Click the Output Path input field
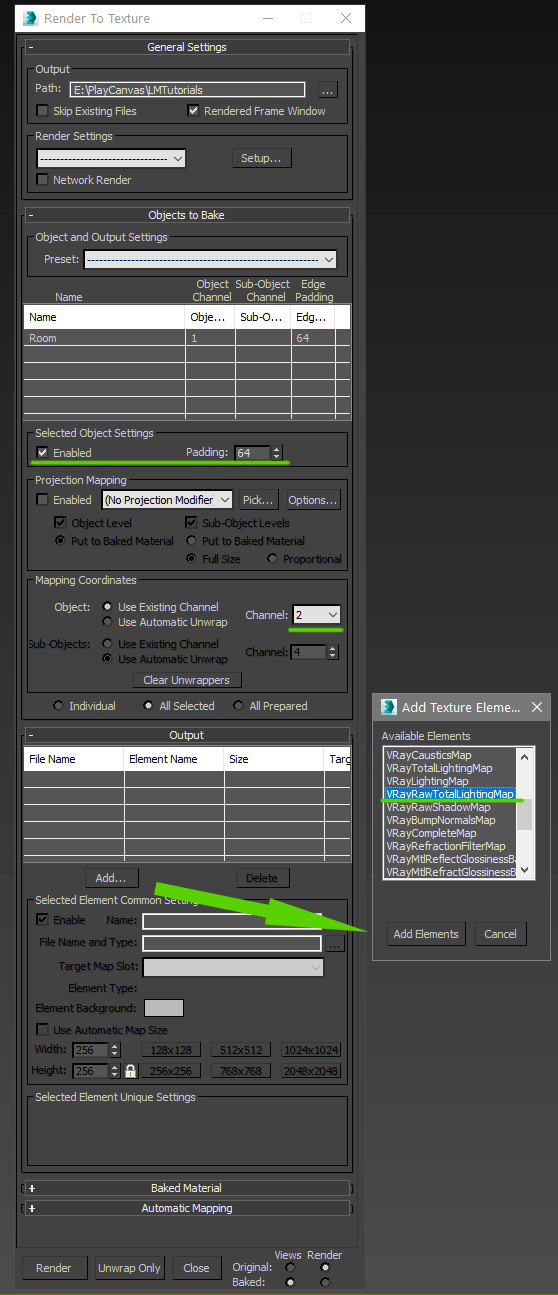The height and width of the screenshot is (1295, 558). (x=187, y=90)
